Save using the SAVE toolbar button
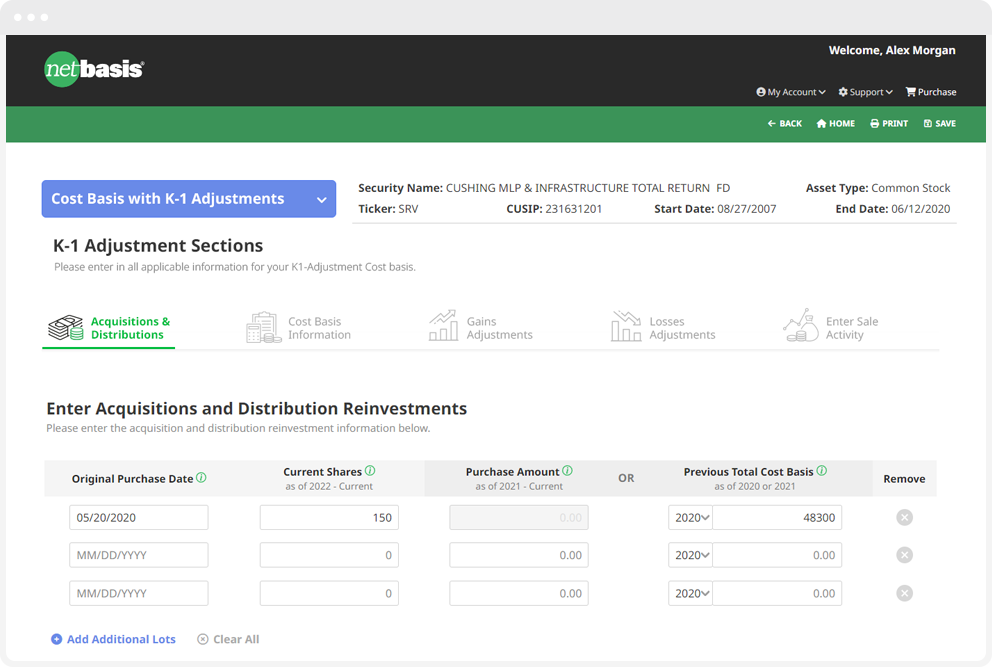 pos(939,123)
